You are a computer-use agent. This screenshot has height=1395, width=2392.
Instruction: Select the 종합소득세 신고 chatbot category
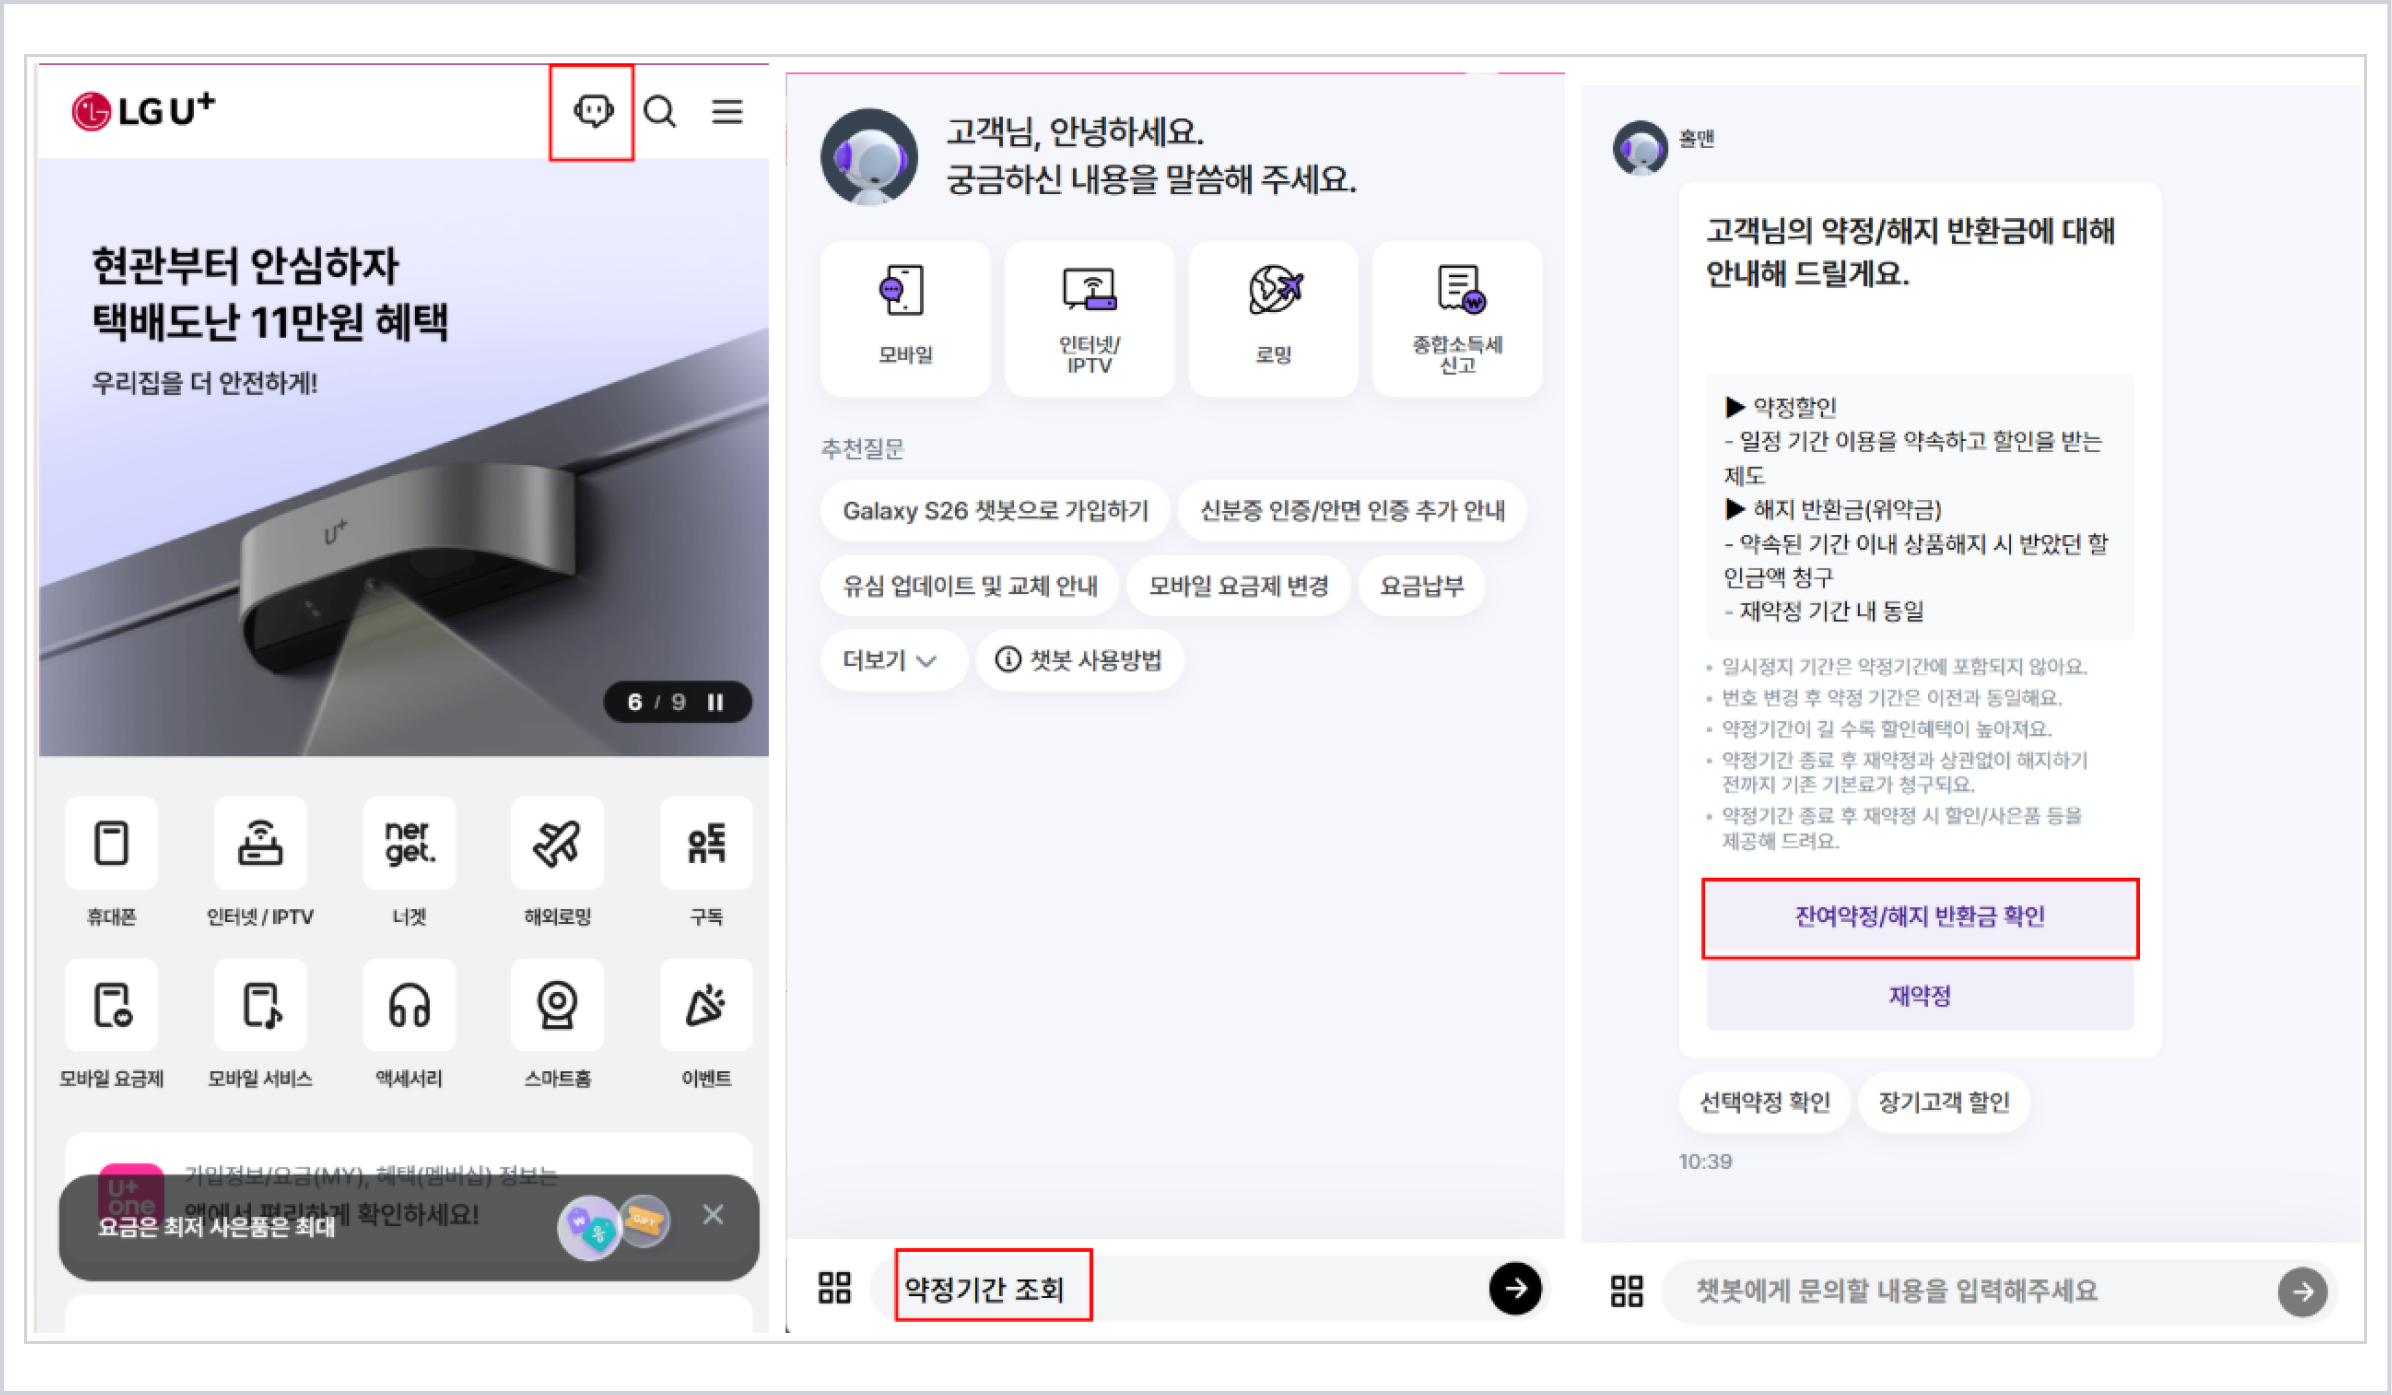tap(1457, 318)
